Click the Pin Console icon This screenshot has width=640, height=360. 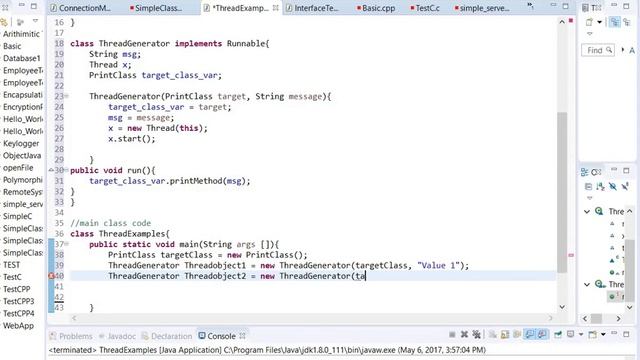(x=558, y=335)
